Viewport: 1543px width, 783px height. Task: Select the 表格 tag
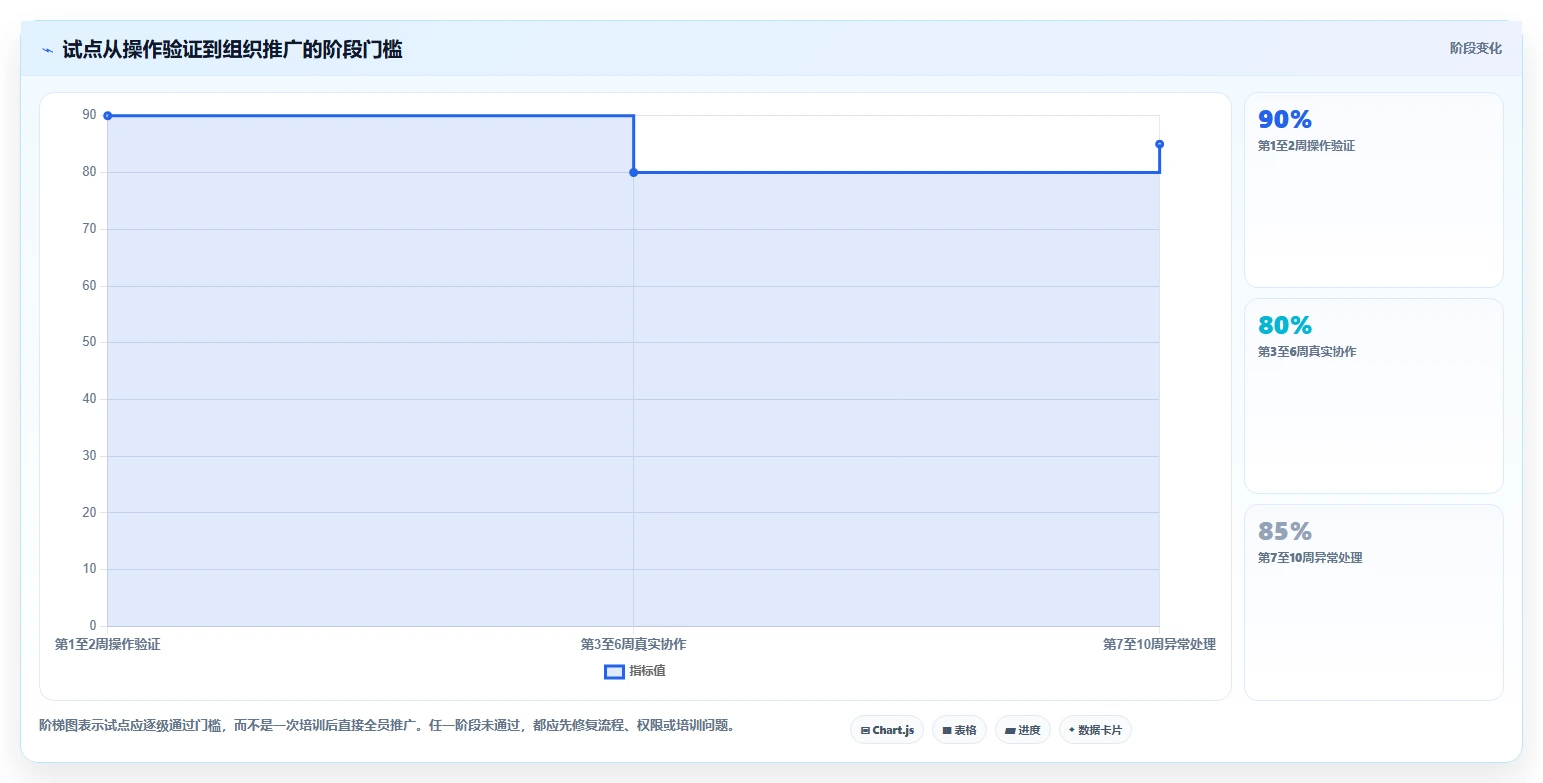tap(959, 730)
